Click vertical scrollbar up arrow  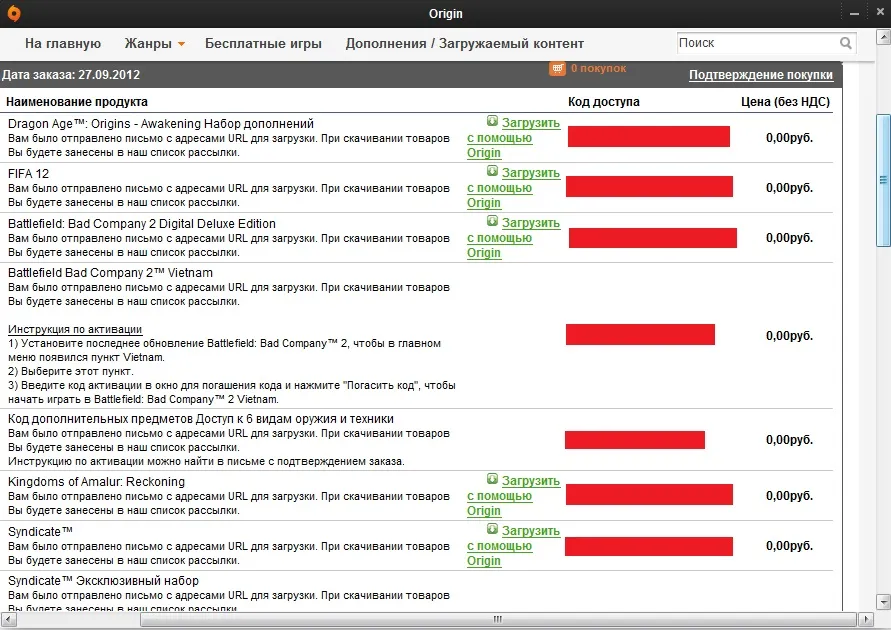click(x=884, y=37)
